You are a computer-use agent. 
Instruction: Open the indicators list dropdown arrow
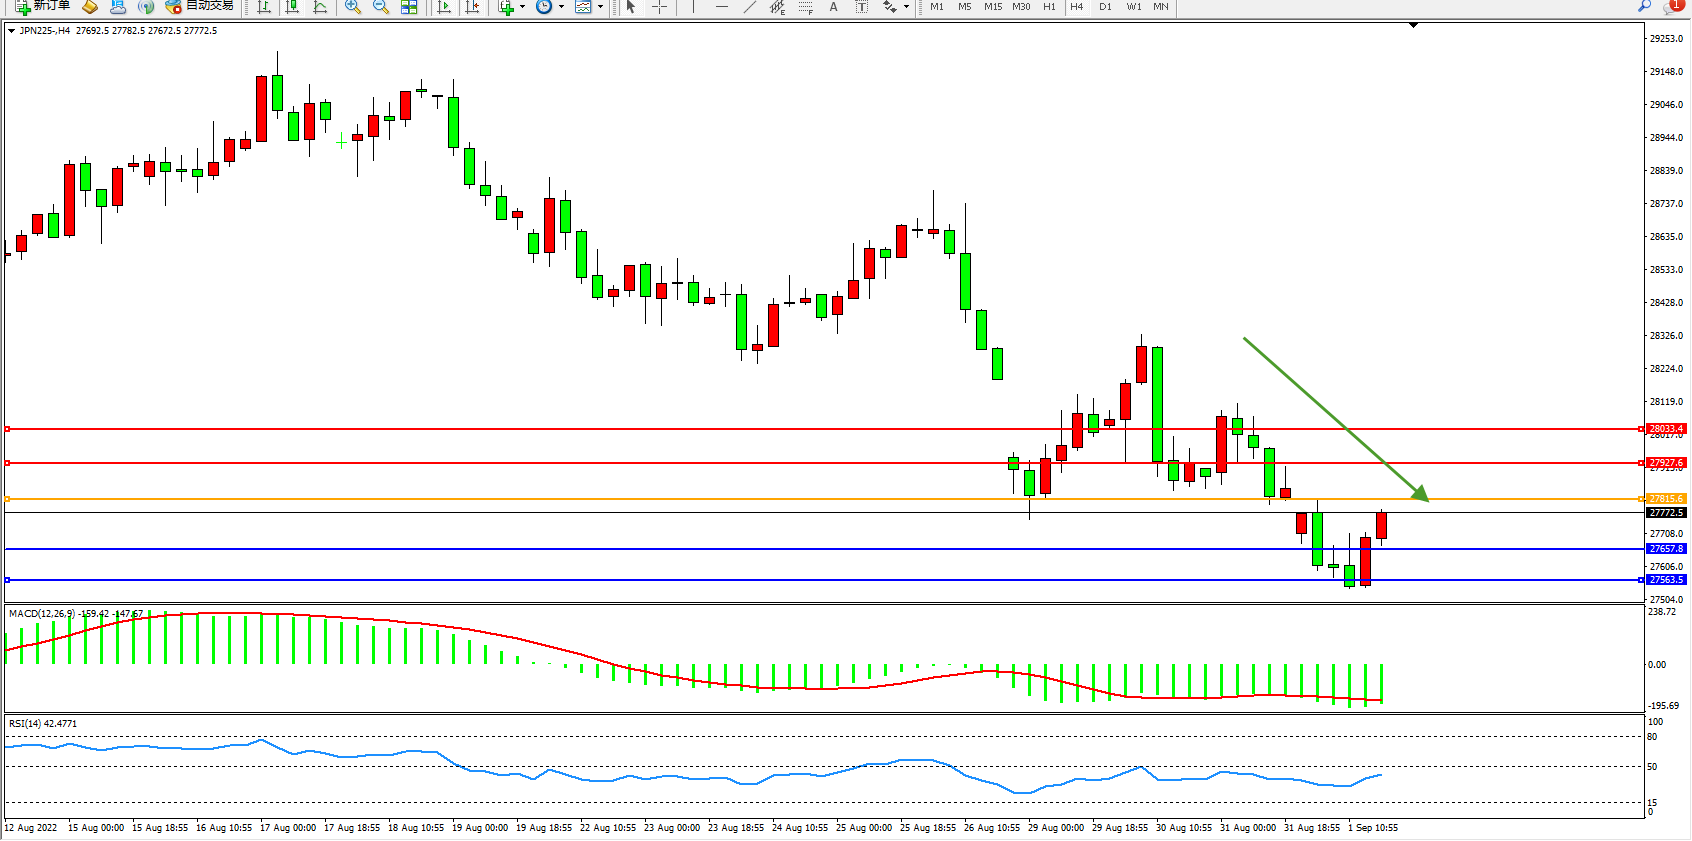pyautogui.click(x=522, y=7)
